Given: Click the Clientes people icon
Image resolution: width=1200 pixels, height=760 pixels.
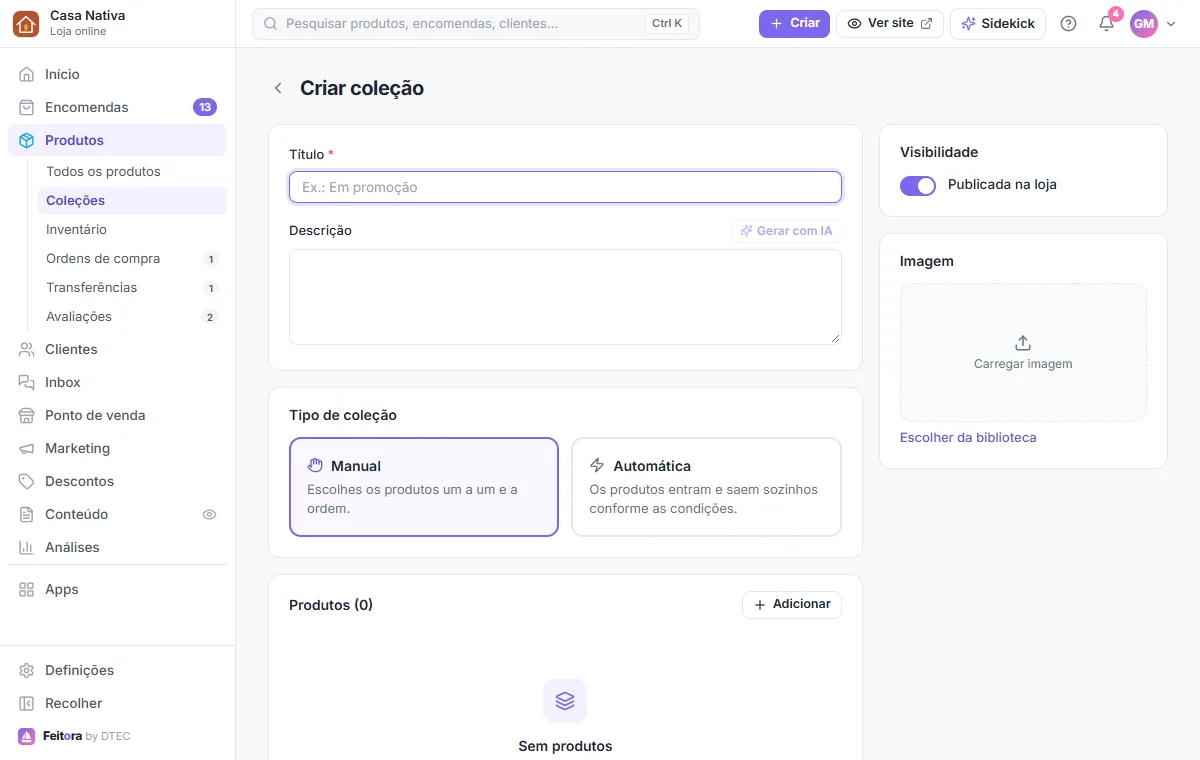Looking at the screenshot, I should click(27, 349).
